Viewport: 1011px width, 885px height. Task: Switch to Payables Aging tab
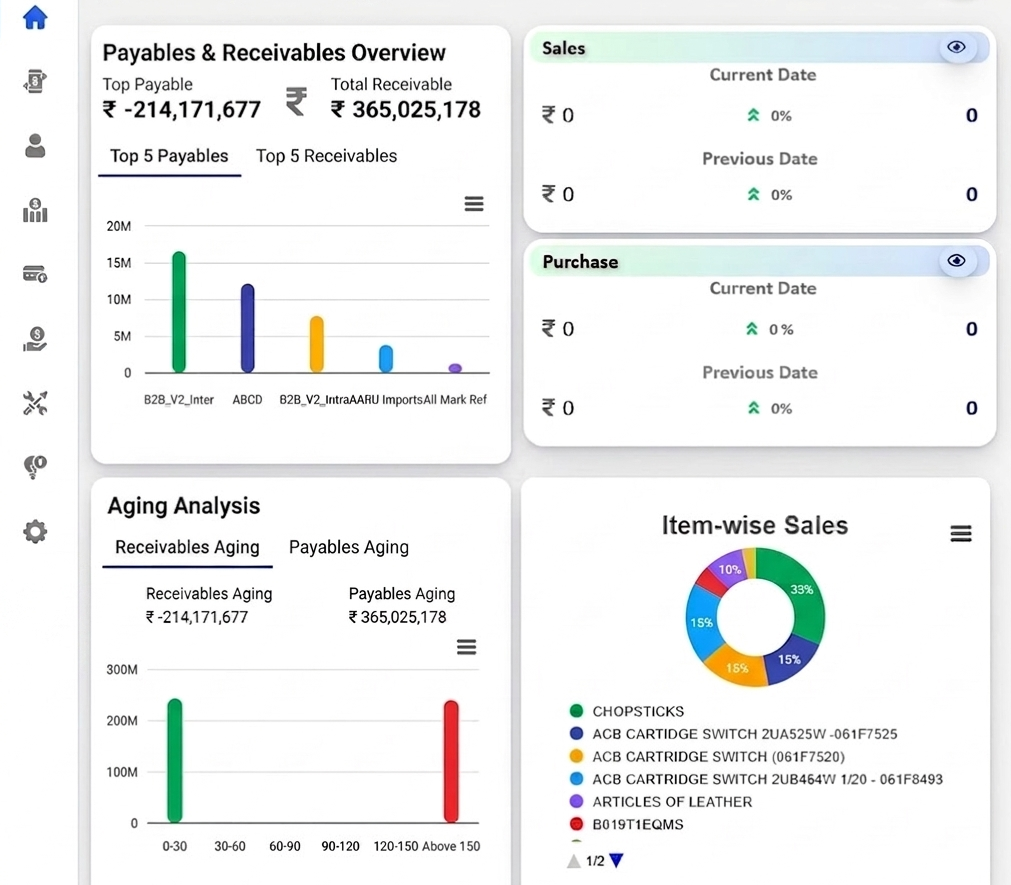(x=349, y=547)
